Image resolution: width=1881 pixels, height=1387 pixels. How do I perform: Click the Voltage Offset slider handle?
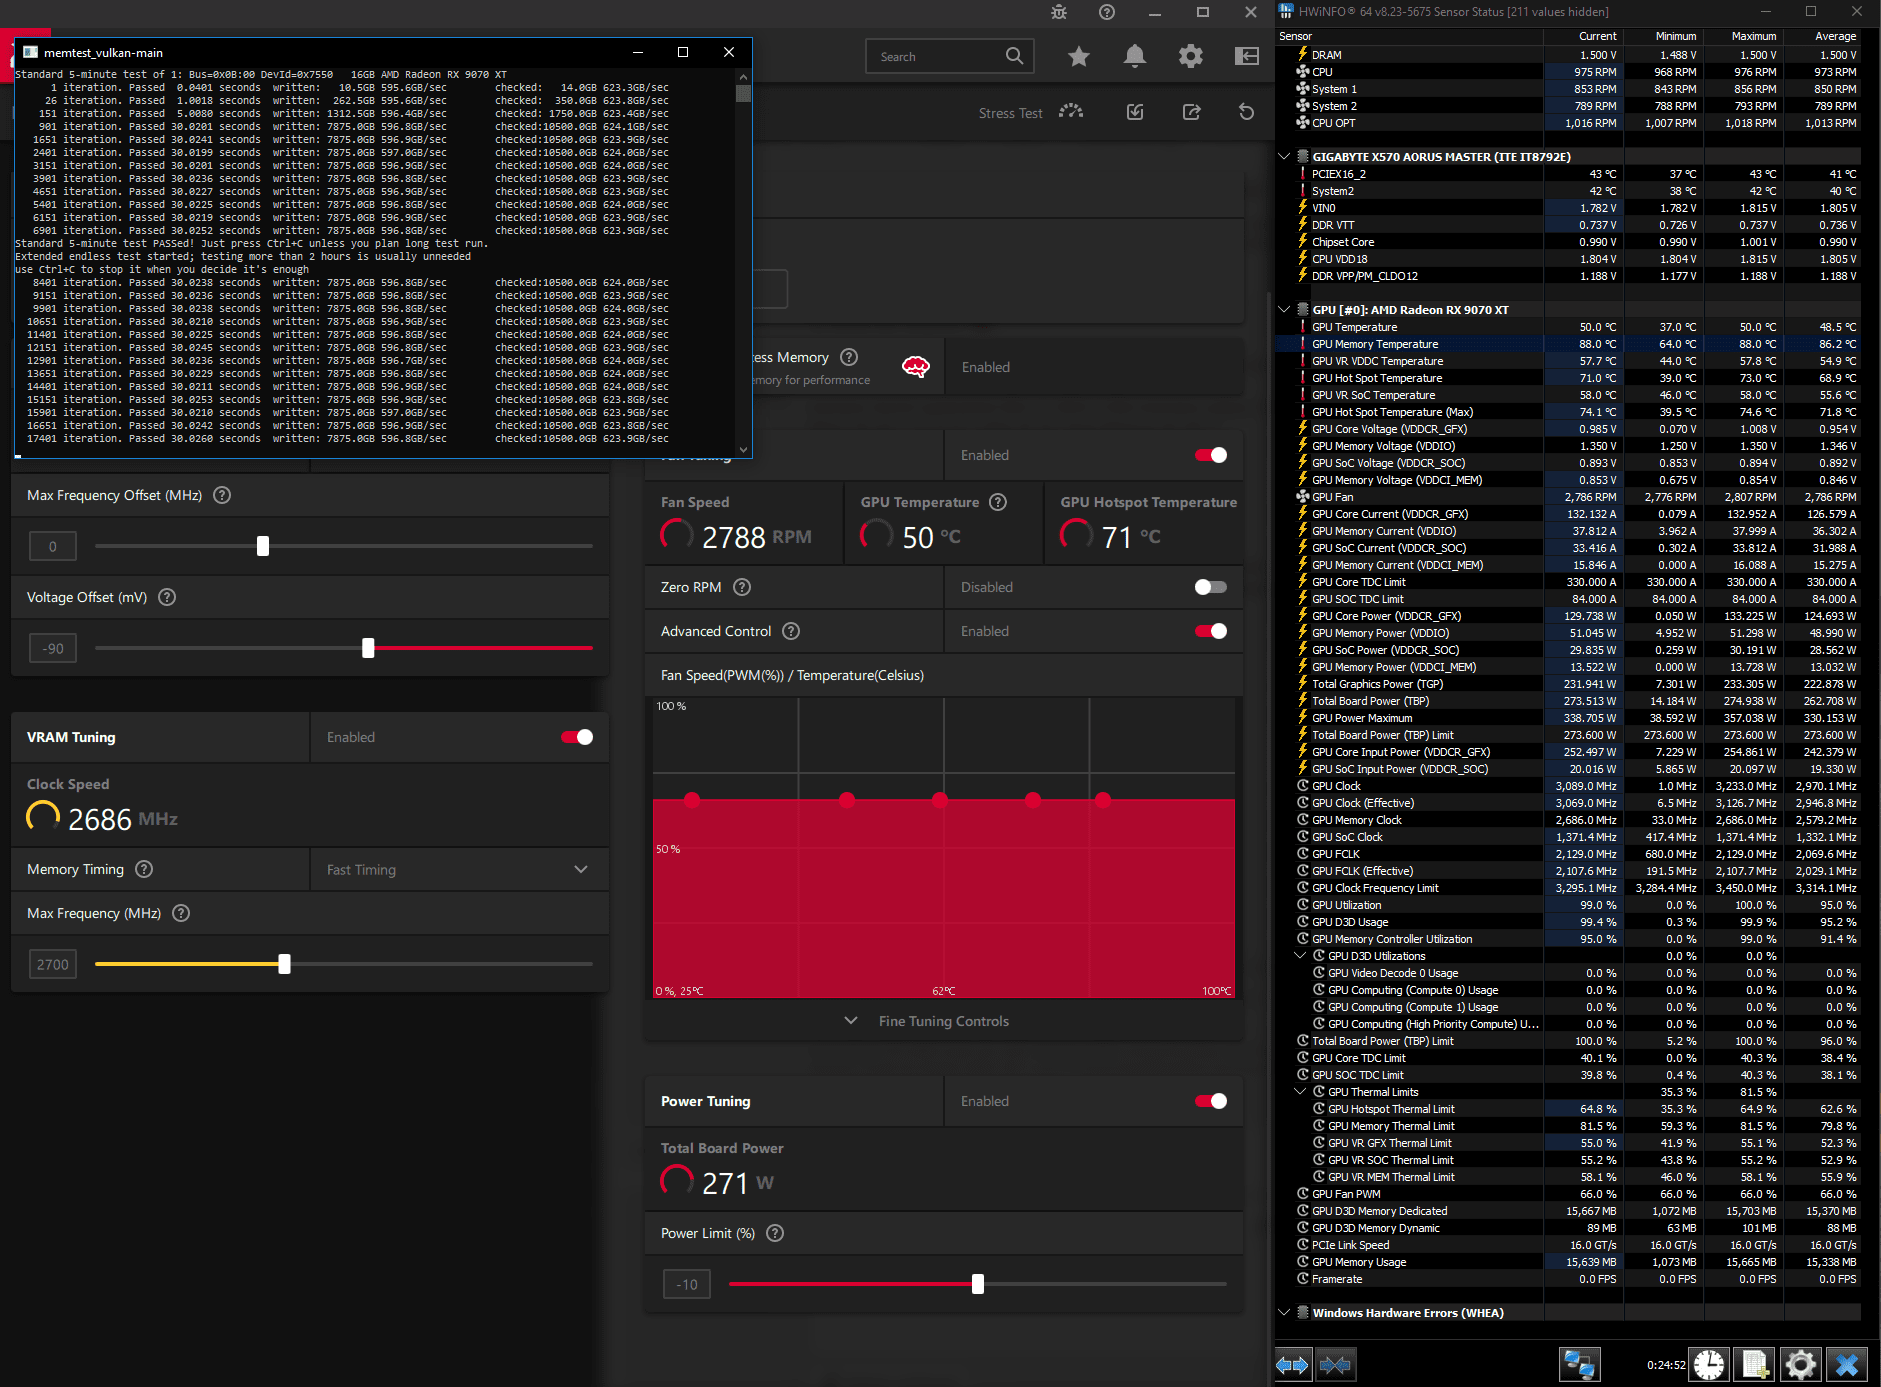pyautogui.click(x=368, y=648)
